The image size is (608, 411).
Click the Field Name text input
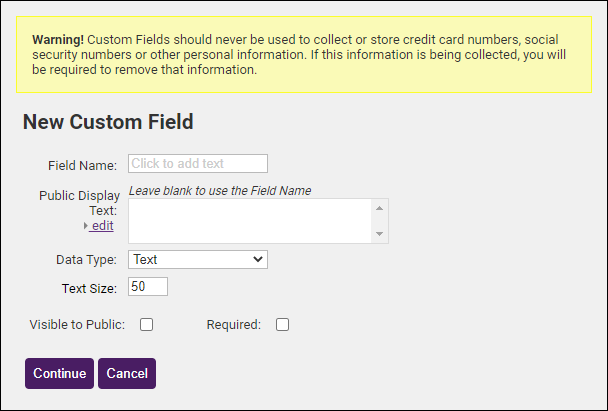point(198,164)
